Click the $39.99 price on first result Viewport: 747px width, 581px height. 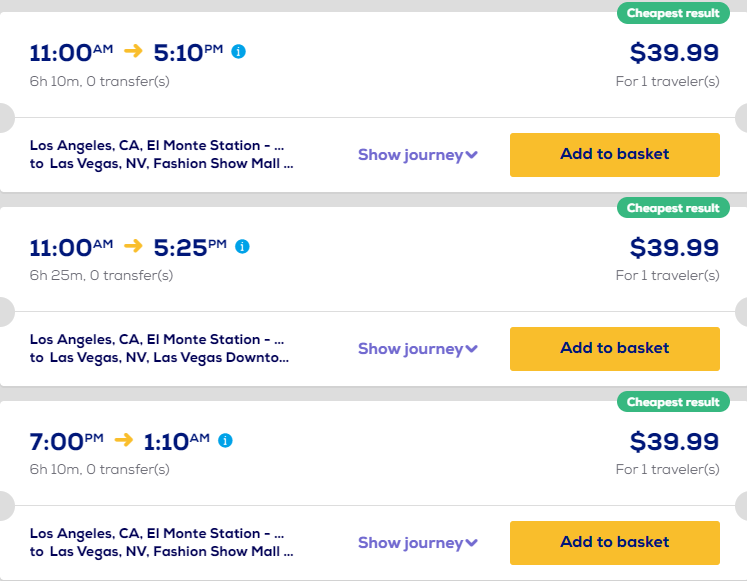[673, 52]
